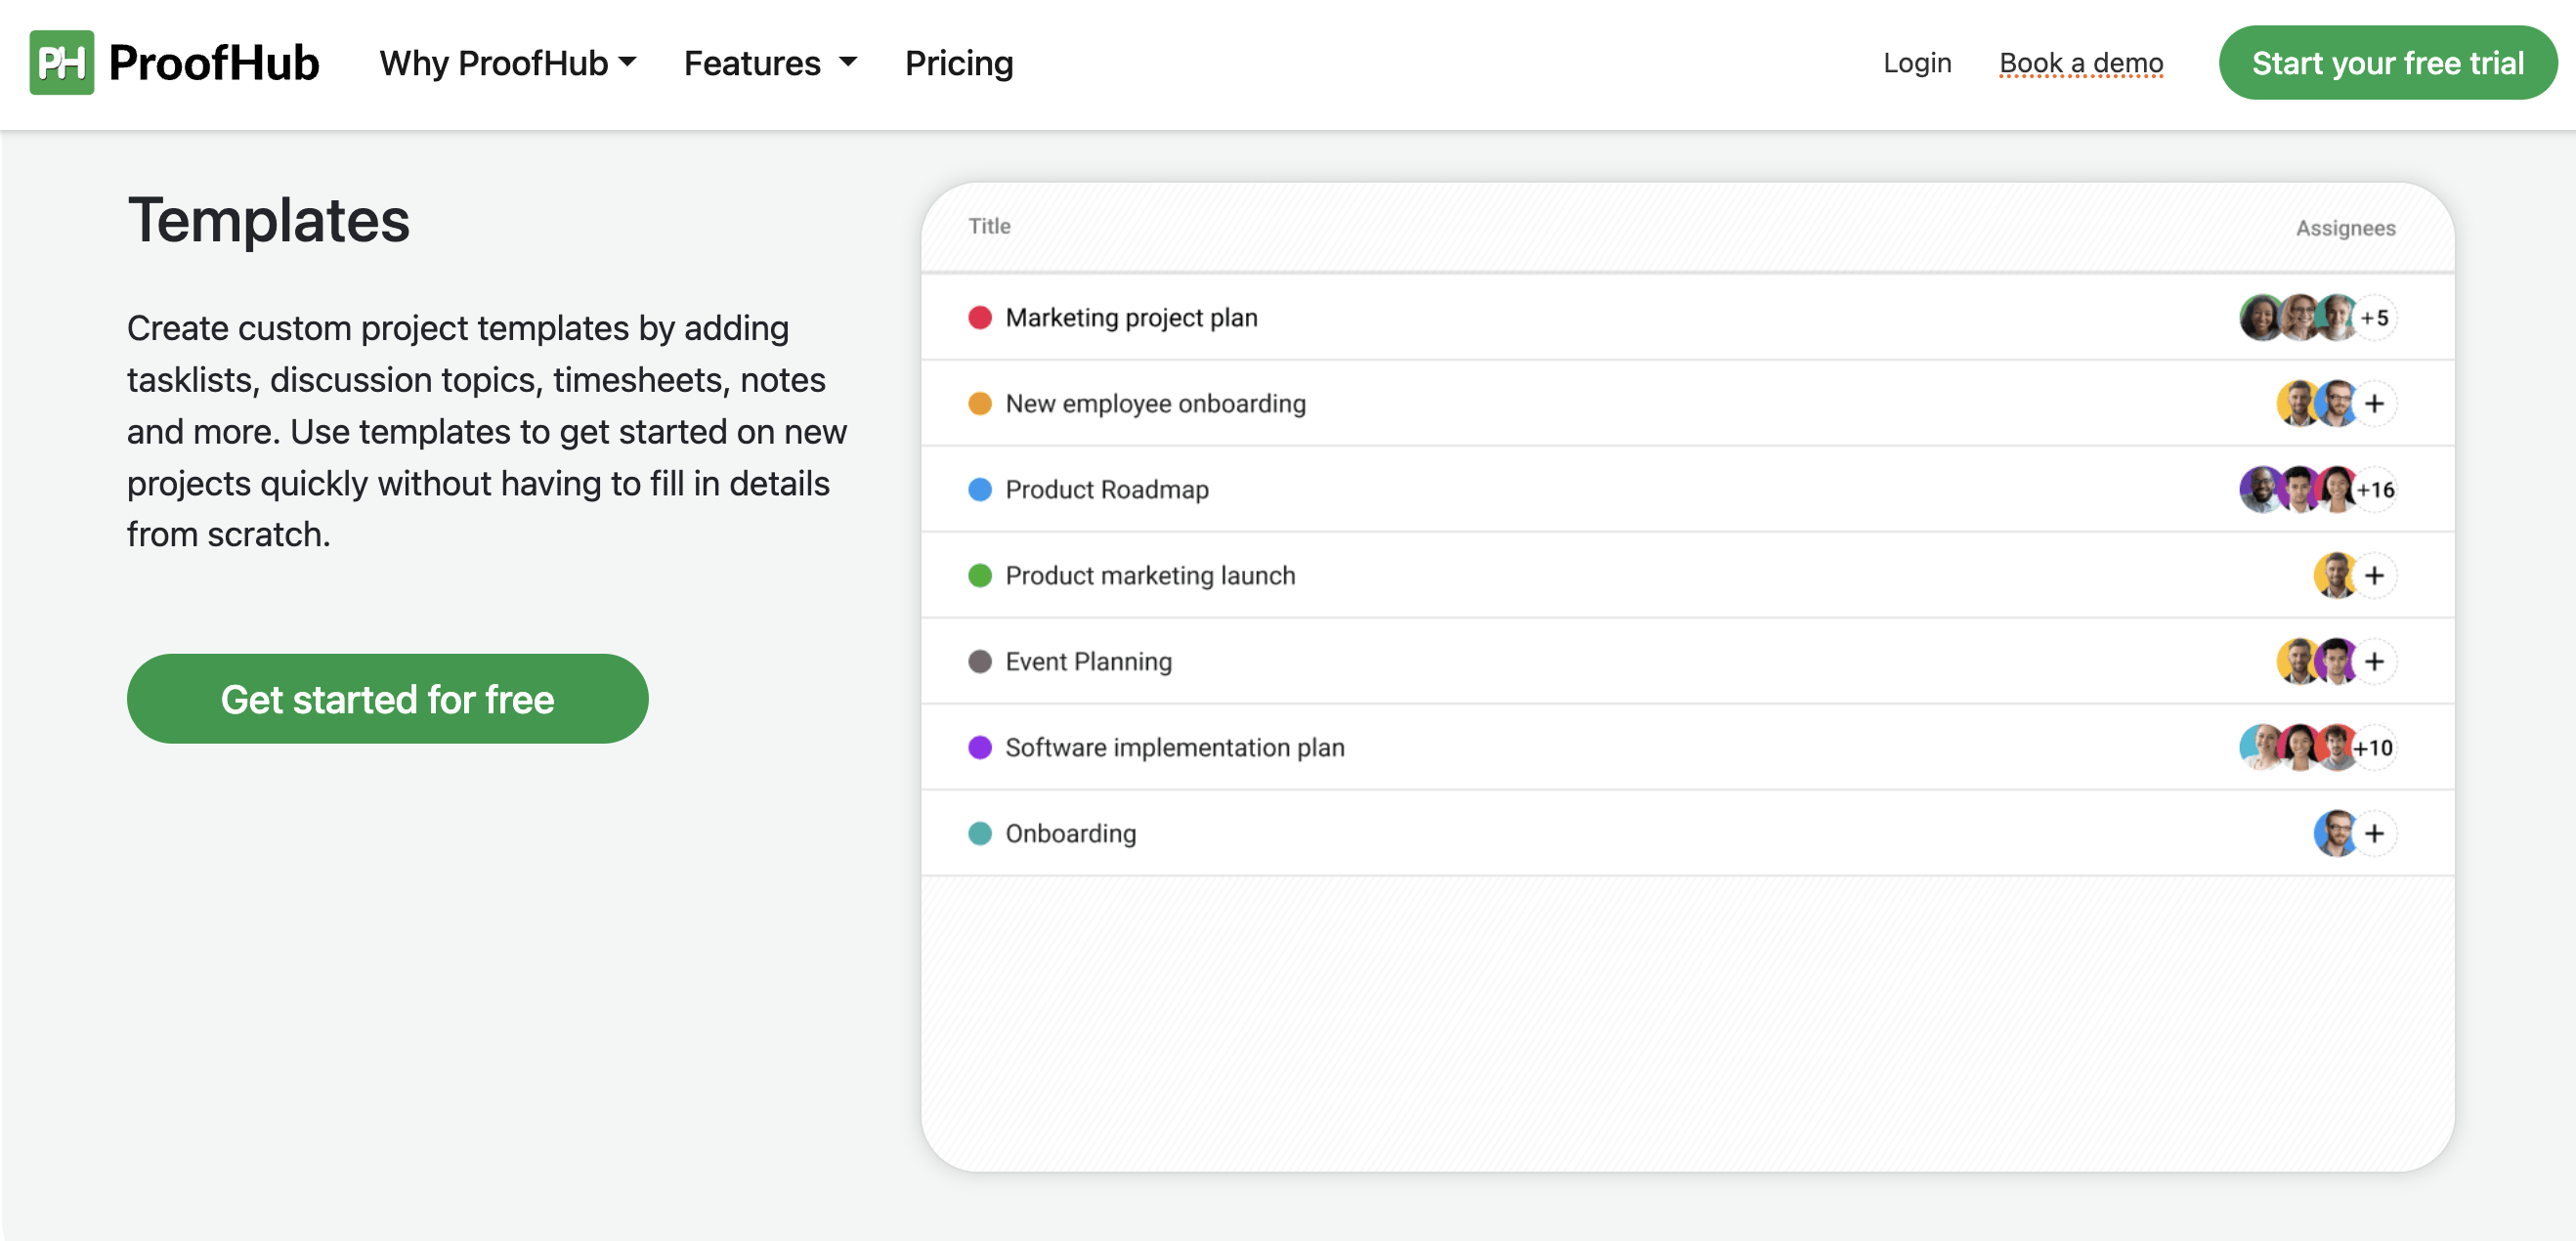2576x1241 pixels.
Task: Click the Login link
Action: pyautogui.click(x=1916, y=63)
